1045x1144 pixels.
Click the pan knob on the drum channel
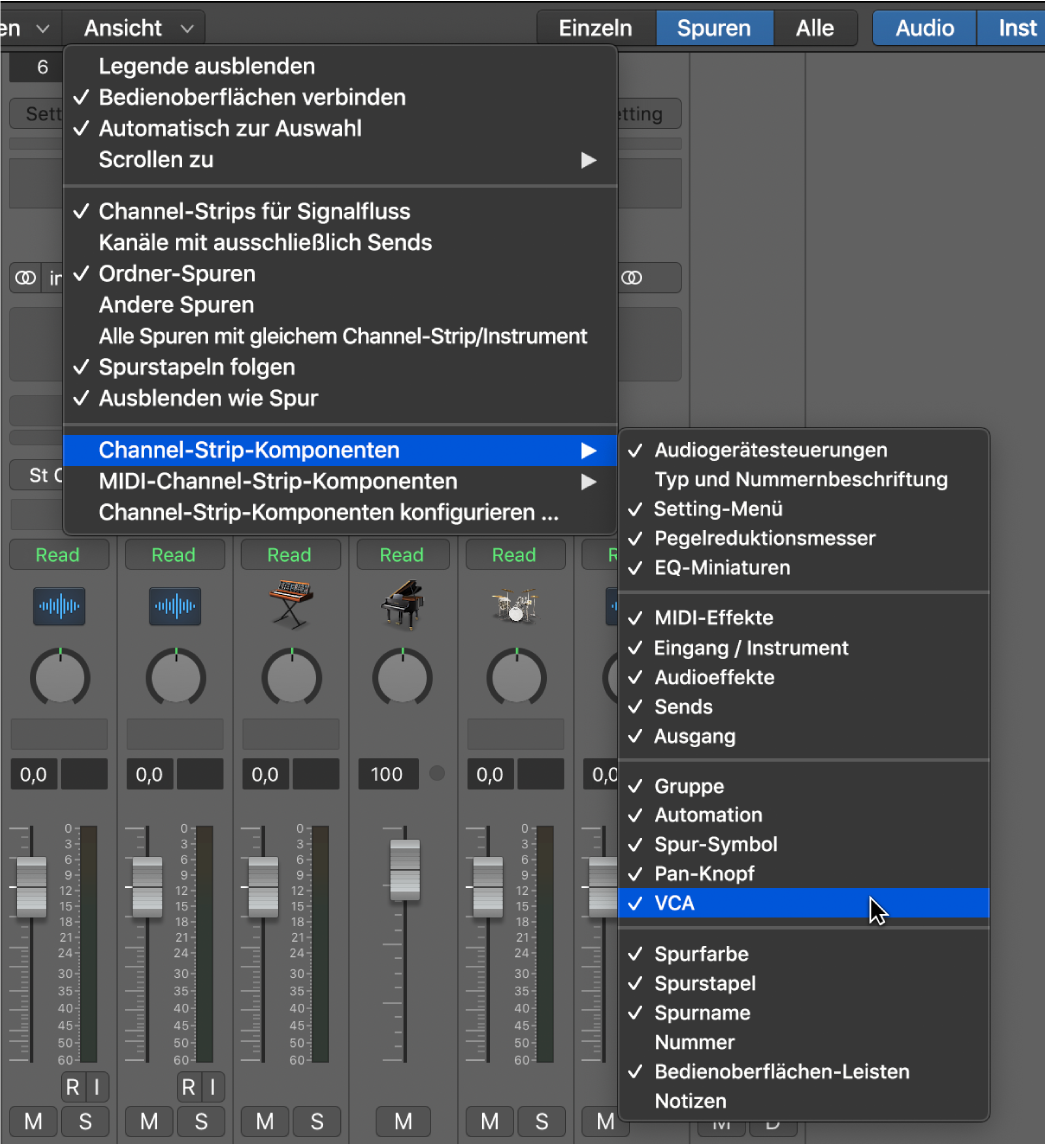click(x=516, y=679)
